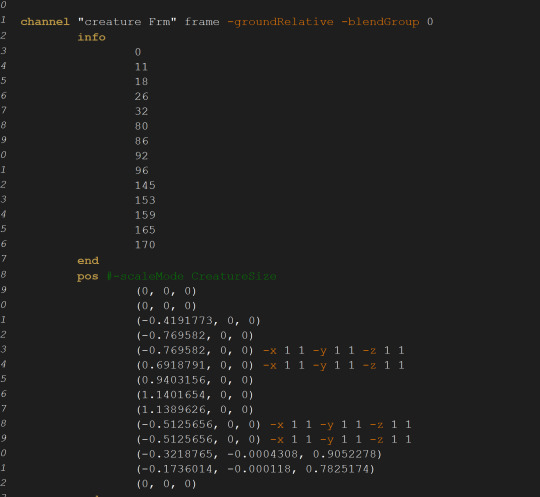Click the "creature Frm" string
The image size is (540, 497).
[x=127, y=22]
